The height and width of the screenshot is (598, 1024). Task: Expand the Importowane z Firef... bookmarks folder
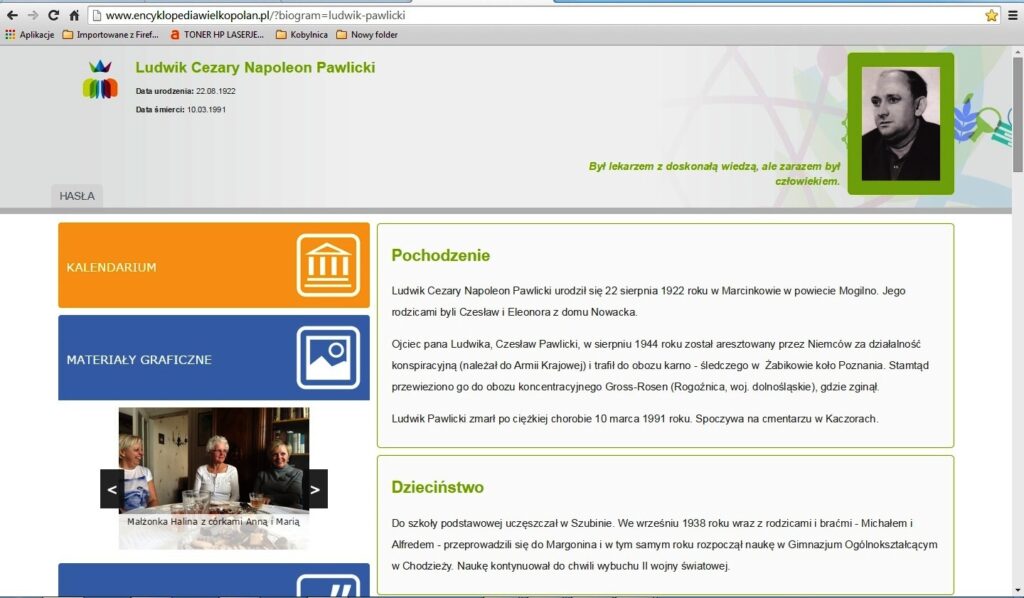110,35
